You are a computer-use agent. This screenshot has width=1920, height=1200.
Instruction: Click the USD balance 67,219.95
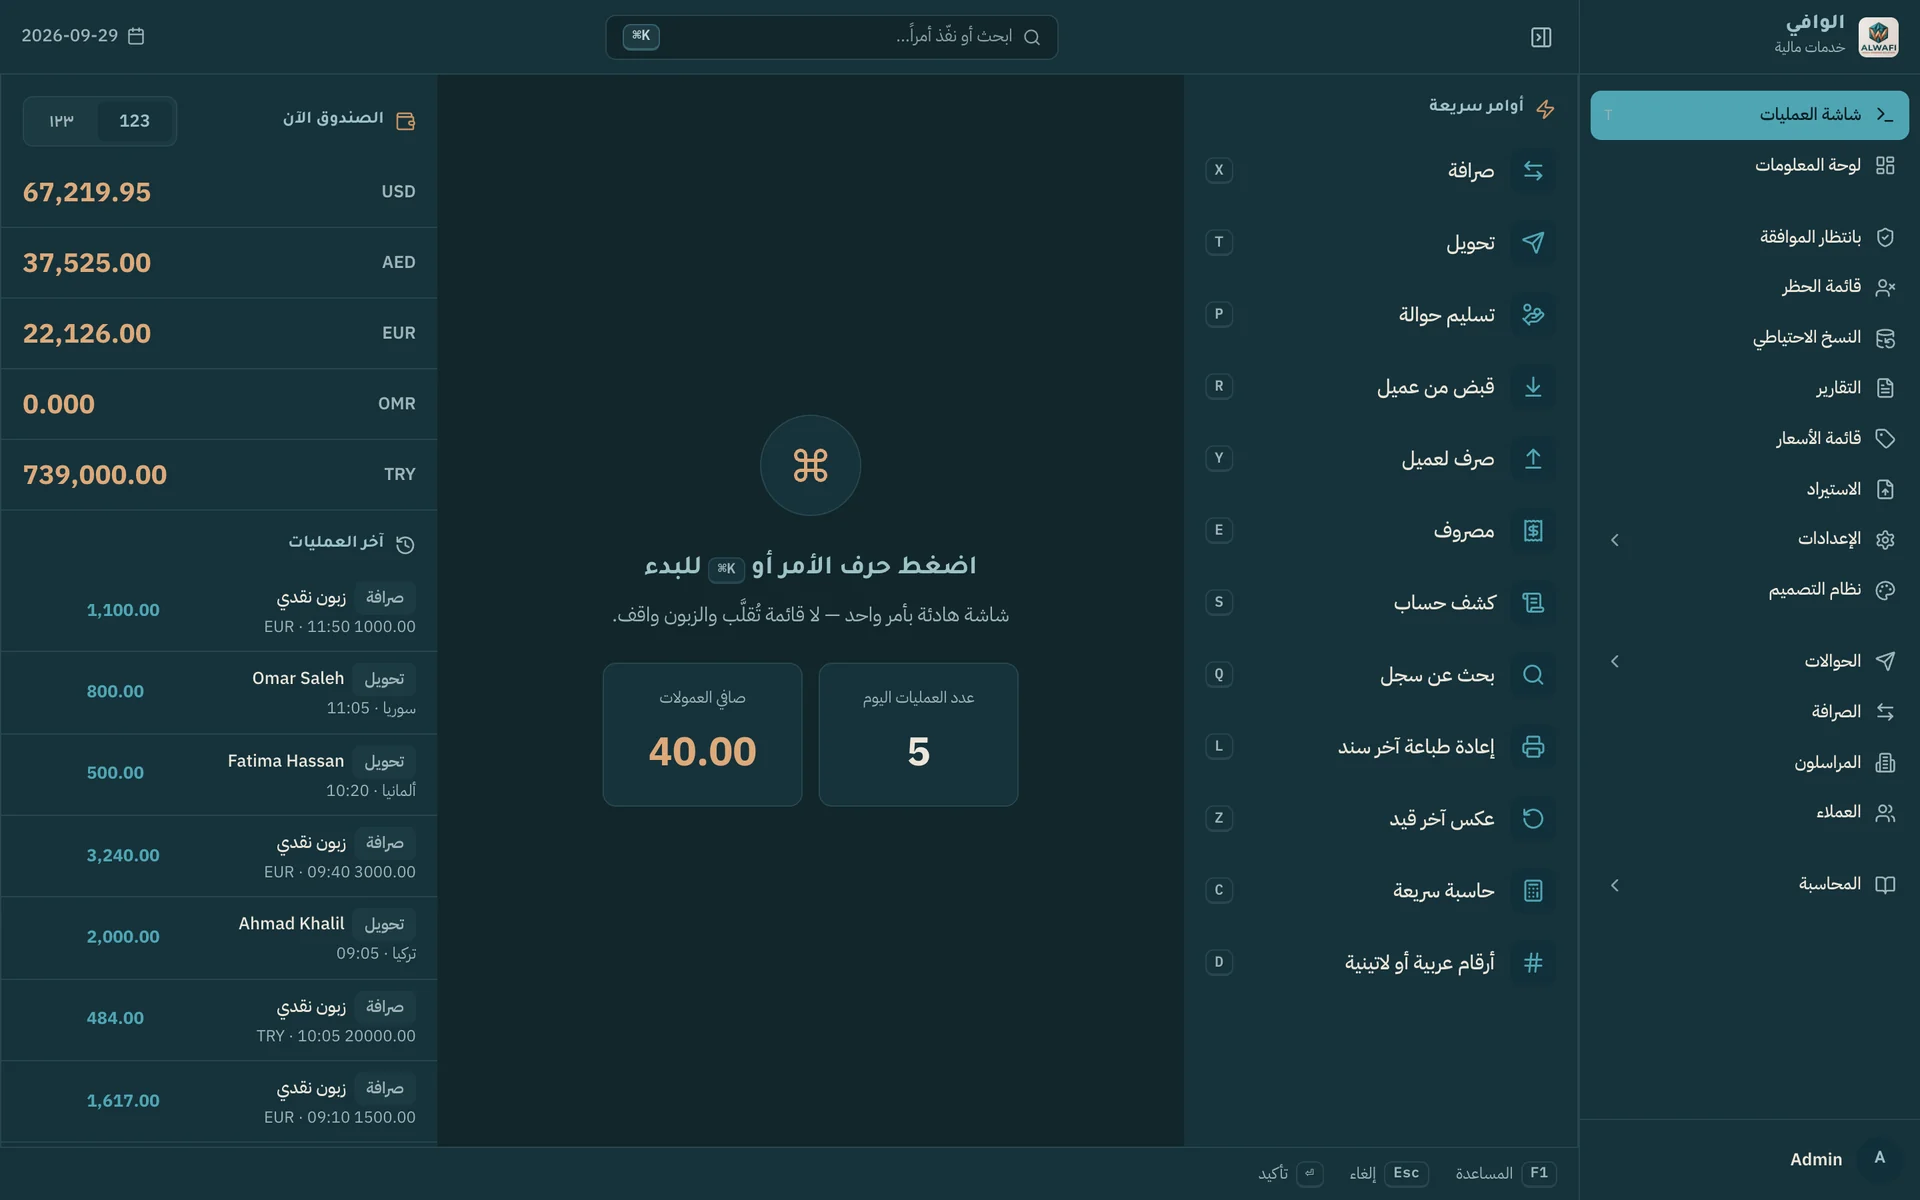tap(87, 192)
